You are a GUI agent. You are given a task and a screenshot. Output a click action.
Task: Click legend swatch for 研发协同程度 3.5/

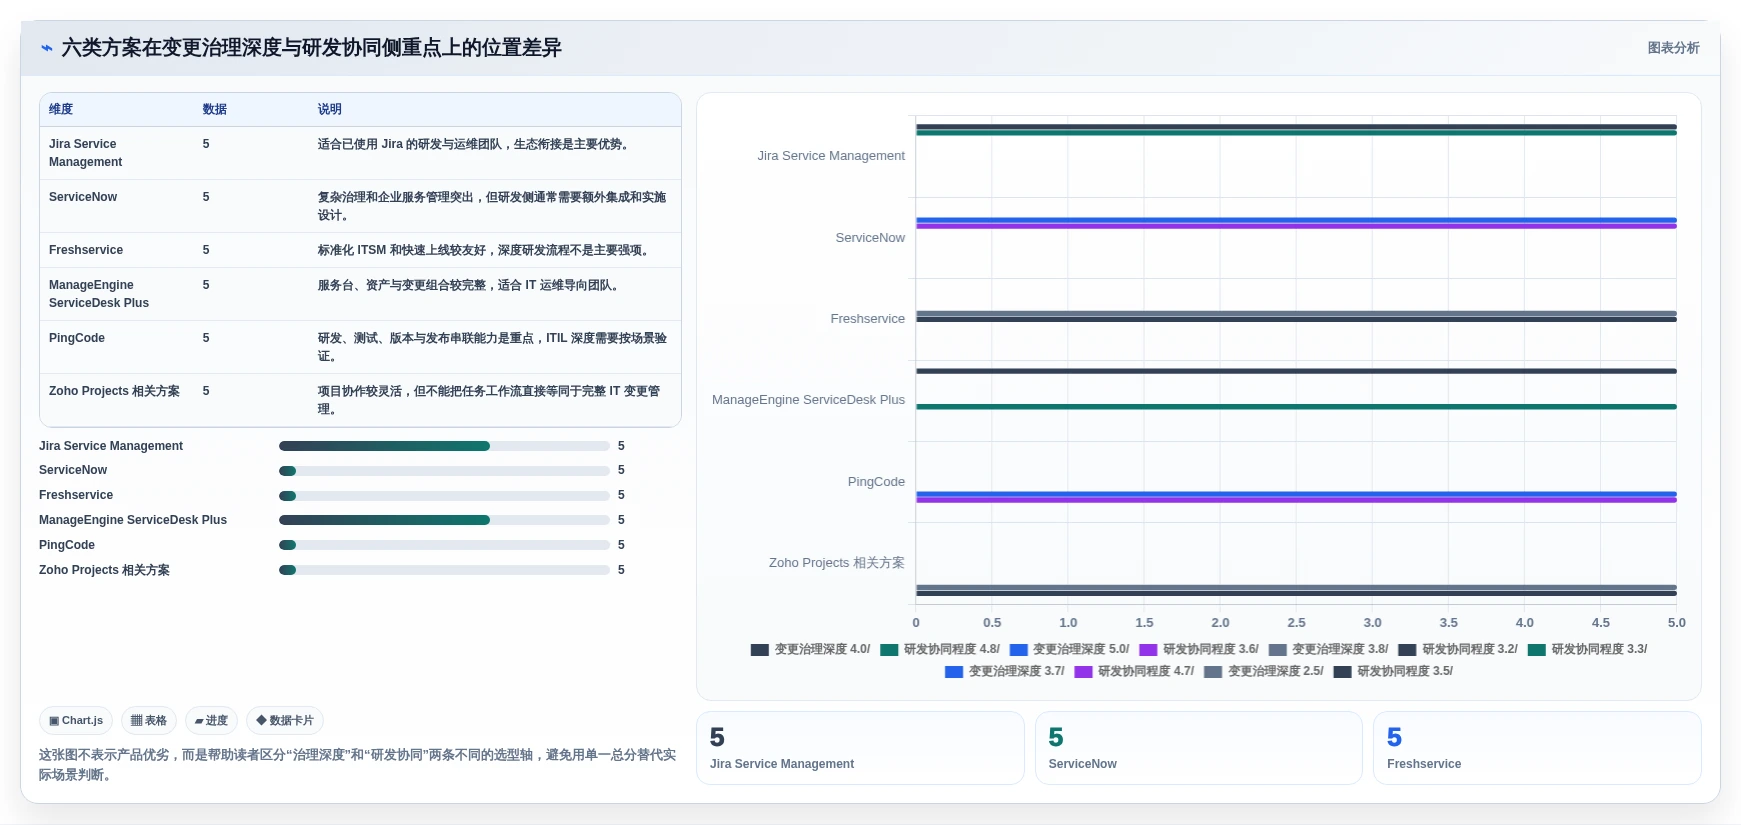coord(1343,672)
